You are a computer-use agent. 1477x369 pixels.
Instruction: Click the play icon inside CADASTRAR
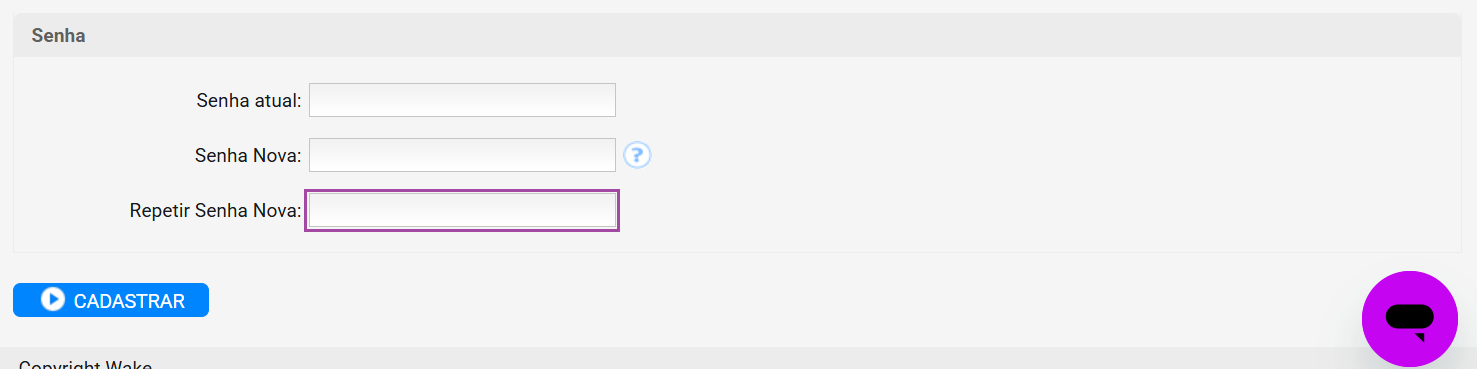pyautogui.click(x=53, y=300)
